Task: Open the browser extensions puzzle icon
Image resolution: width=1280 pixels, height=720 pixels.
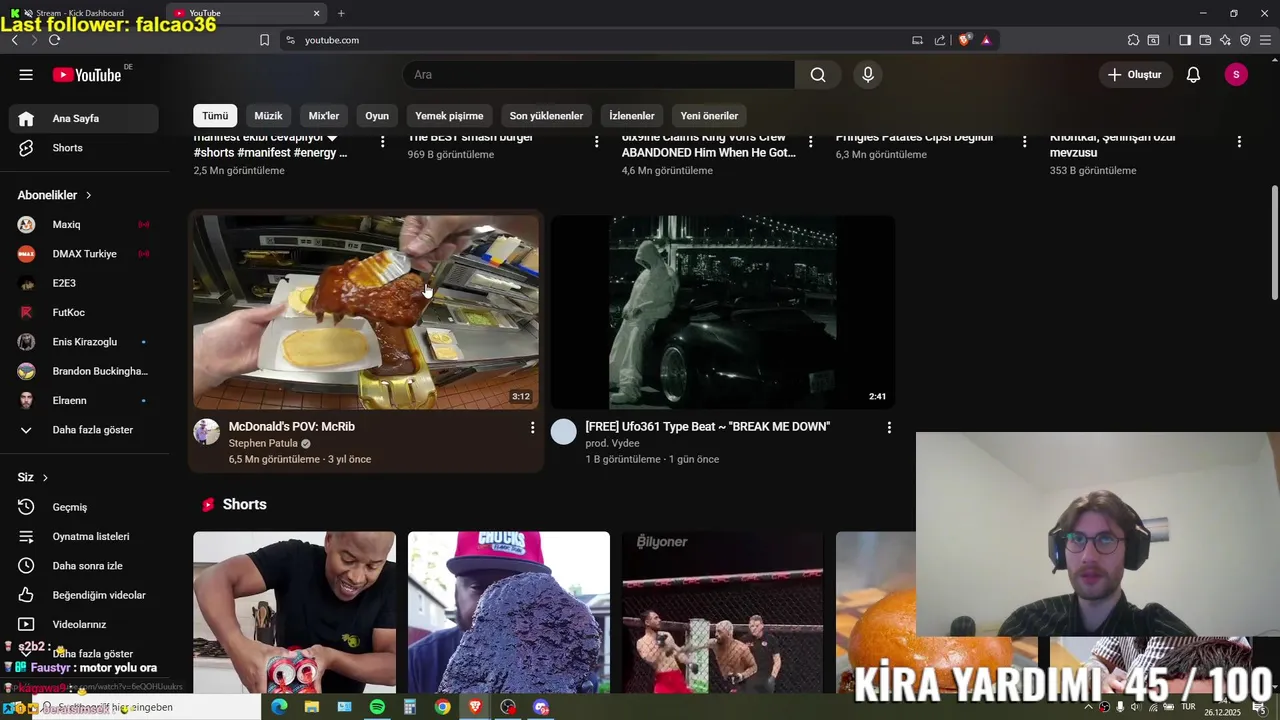Action: (x=1133, y=40)
